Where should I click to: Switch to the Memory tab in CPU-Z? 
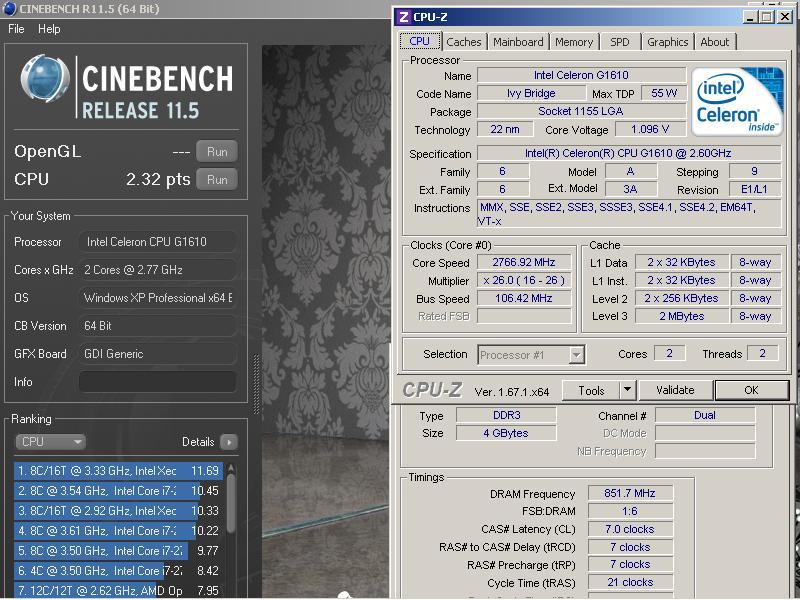574,42
